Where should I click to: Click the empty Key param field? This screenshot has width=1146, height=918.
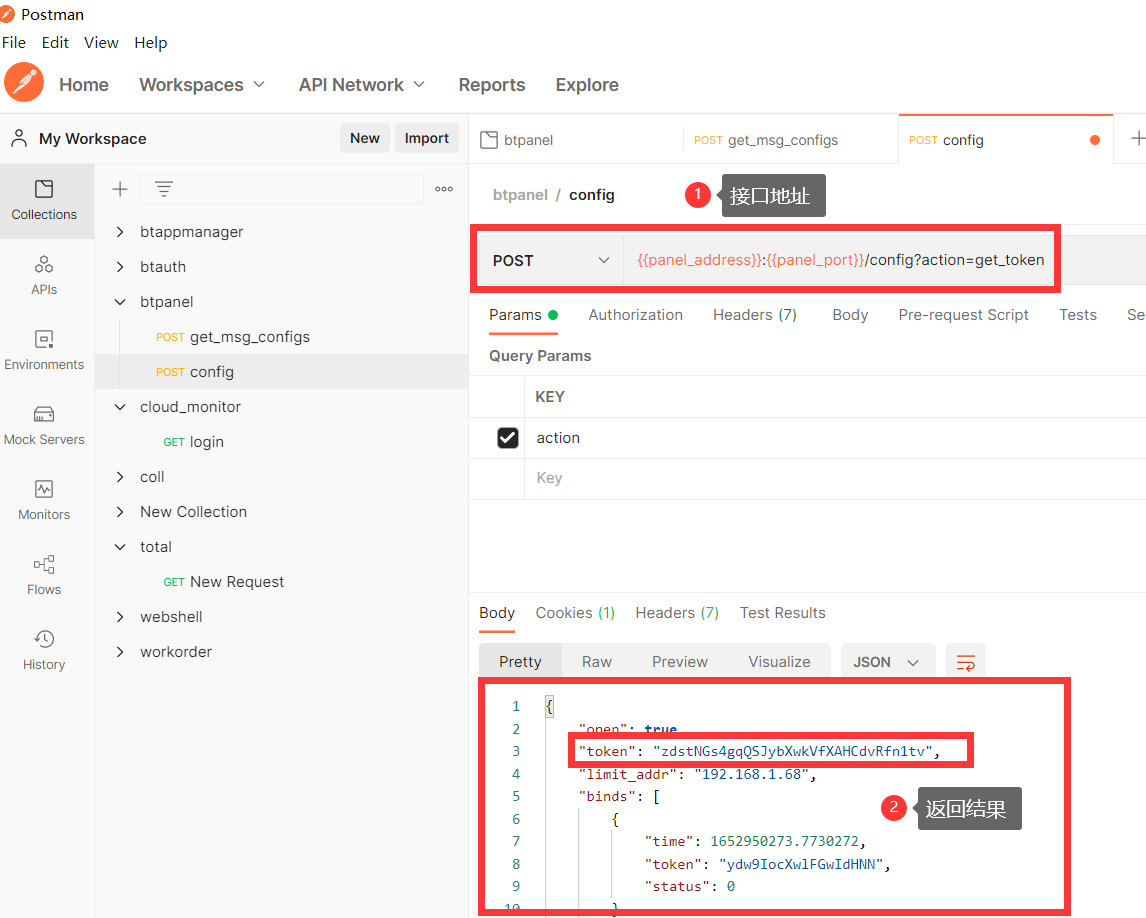[835, 479]
